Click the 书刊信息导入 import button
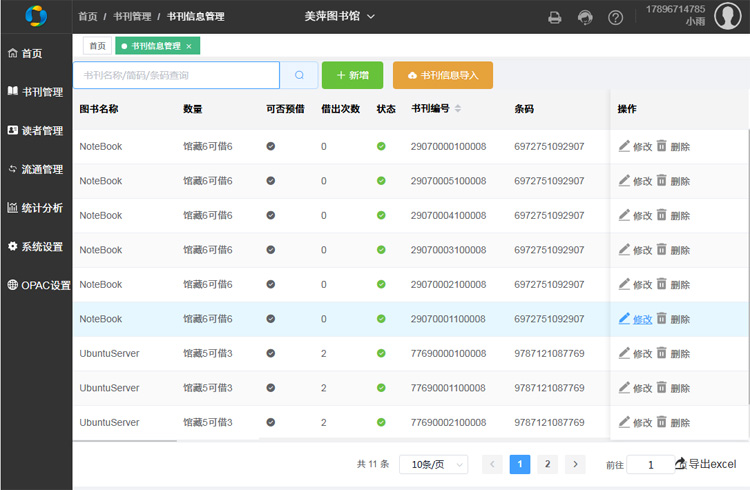This screenshot has width=750, height=490. pos(442,75)
